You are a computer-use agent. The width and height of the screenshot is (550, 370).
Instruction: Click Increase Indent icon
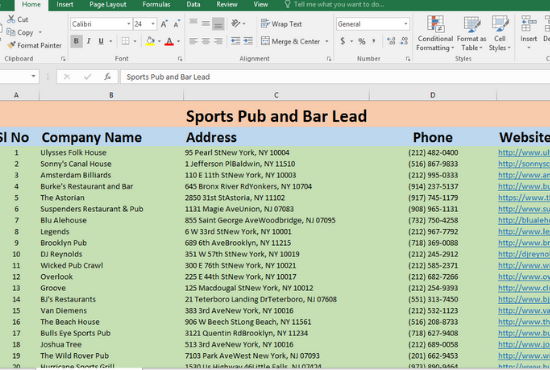pyautogui.click(x=248, y=41)
